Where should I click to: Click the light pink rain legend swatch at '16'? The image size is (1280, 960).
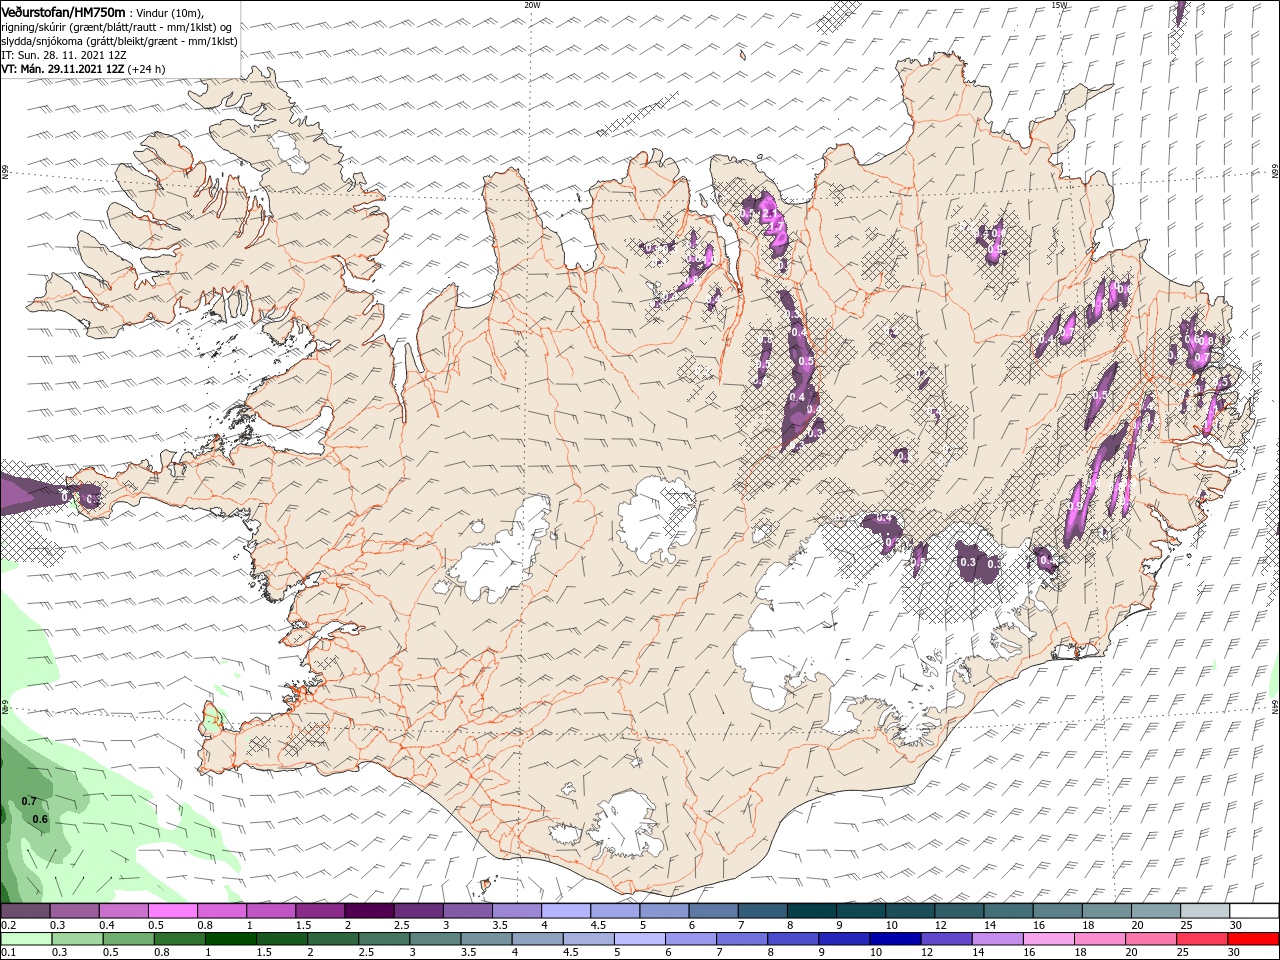tap(1048, 939)
